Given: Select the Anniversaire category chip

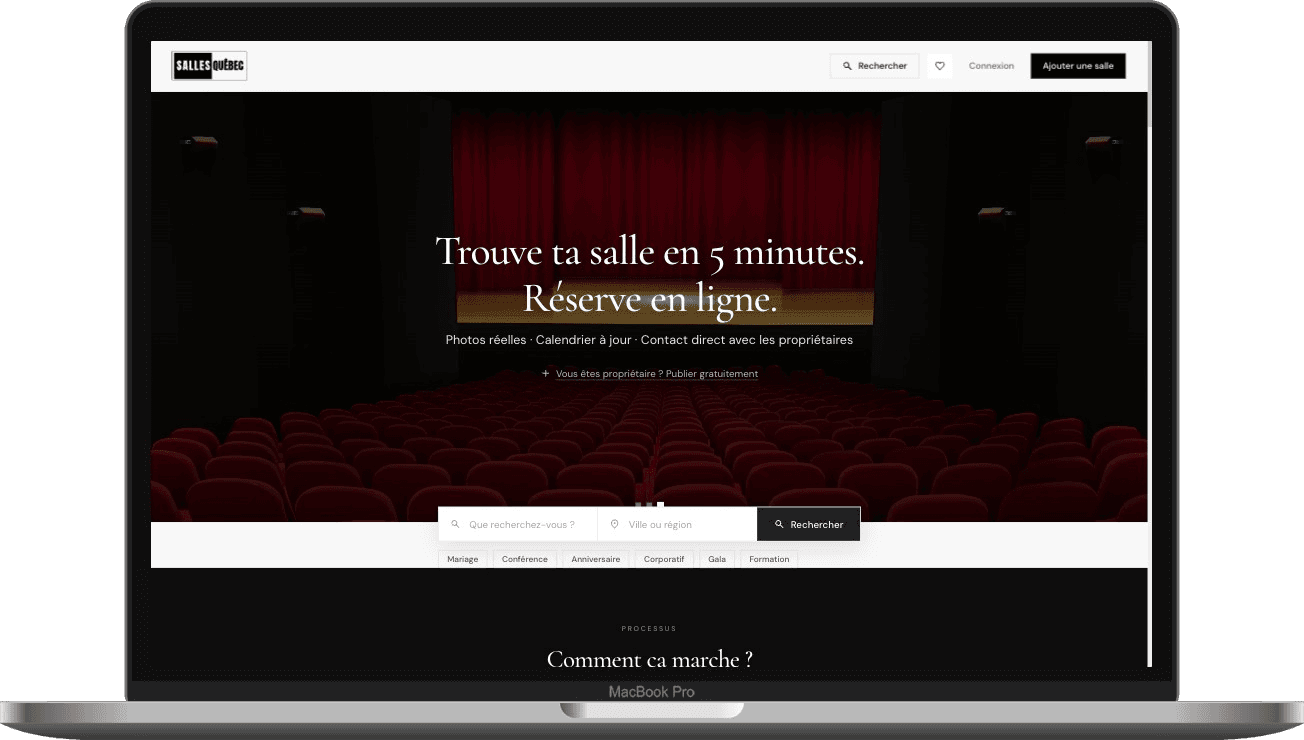Looking at the screenshot, I should point(596,559).
